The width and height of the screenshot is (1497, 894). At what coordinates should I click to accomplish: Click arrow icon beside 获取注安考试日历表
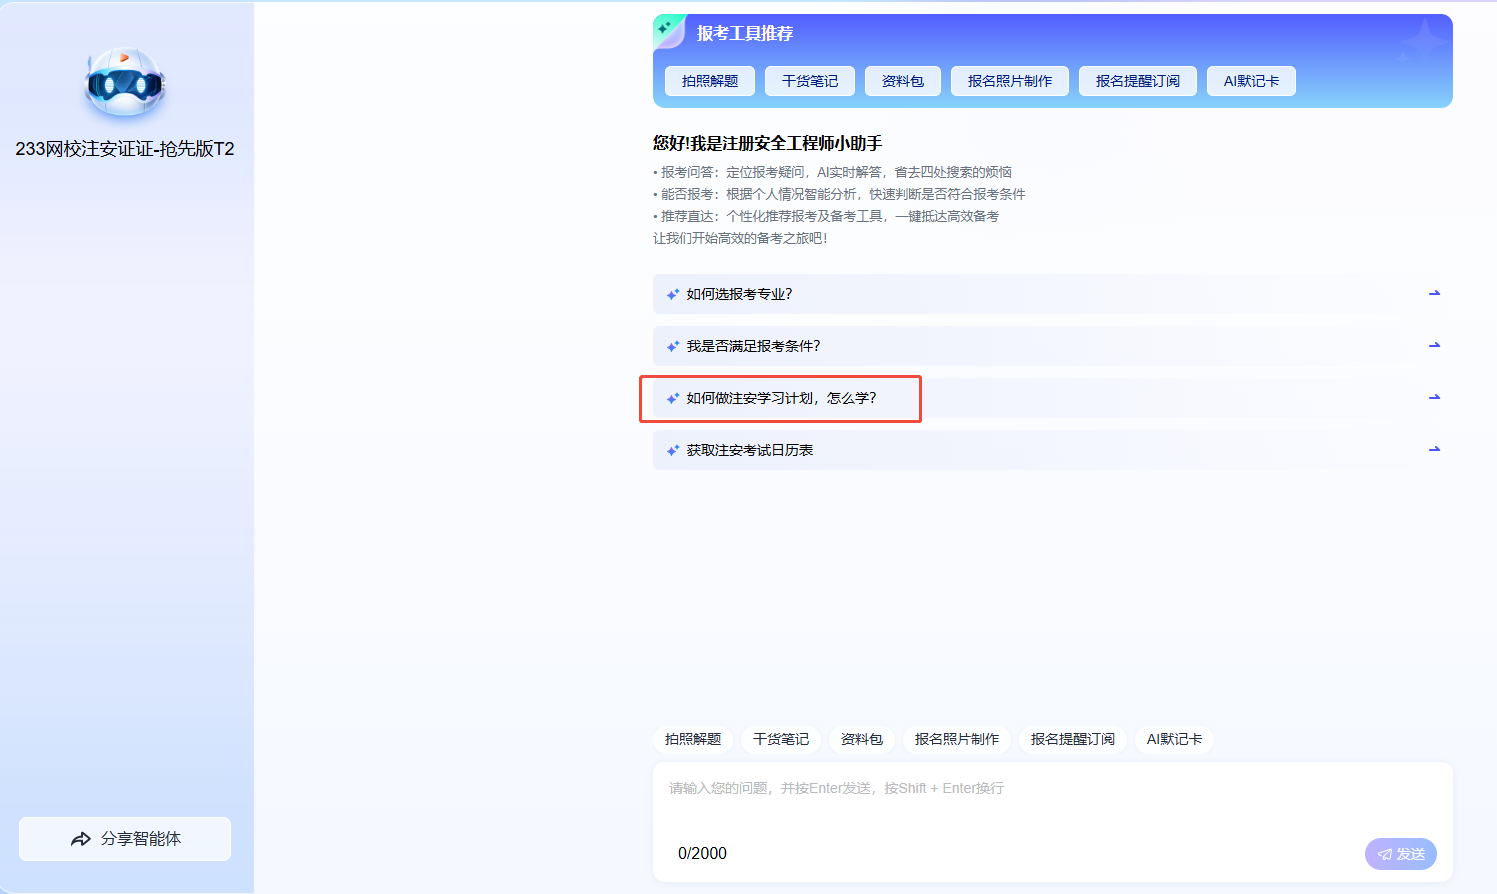(1434, 450)
